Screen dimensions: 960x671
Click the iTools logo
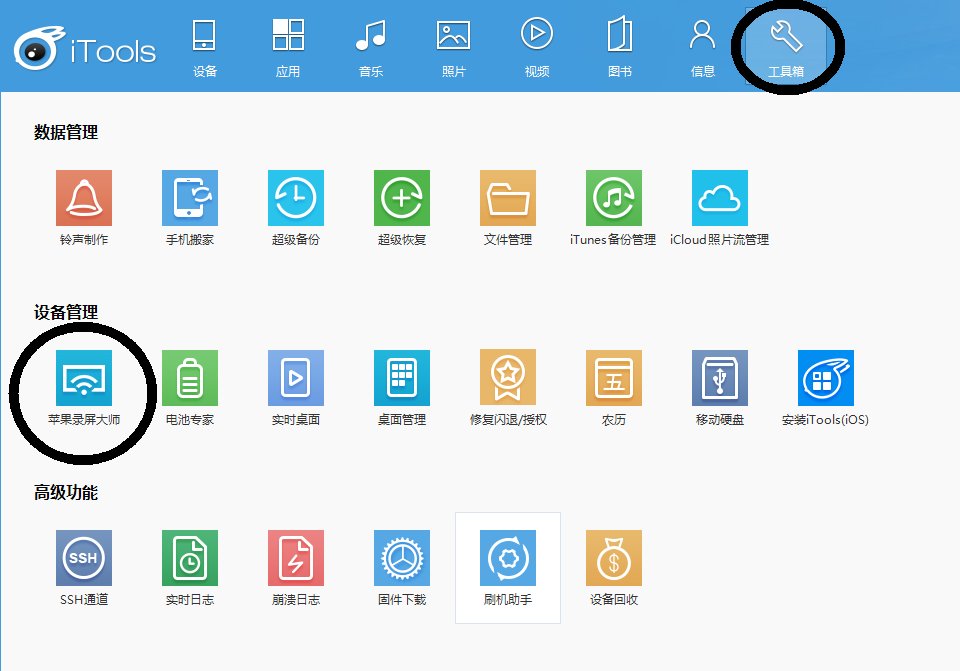(85, 48)
